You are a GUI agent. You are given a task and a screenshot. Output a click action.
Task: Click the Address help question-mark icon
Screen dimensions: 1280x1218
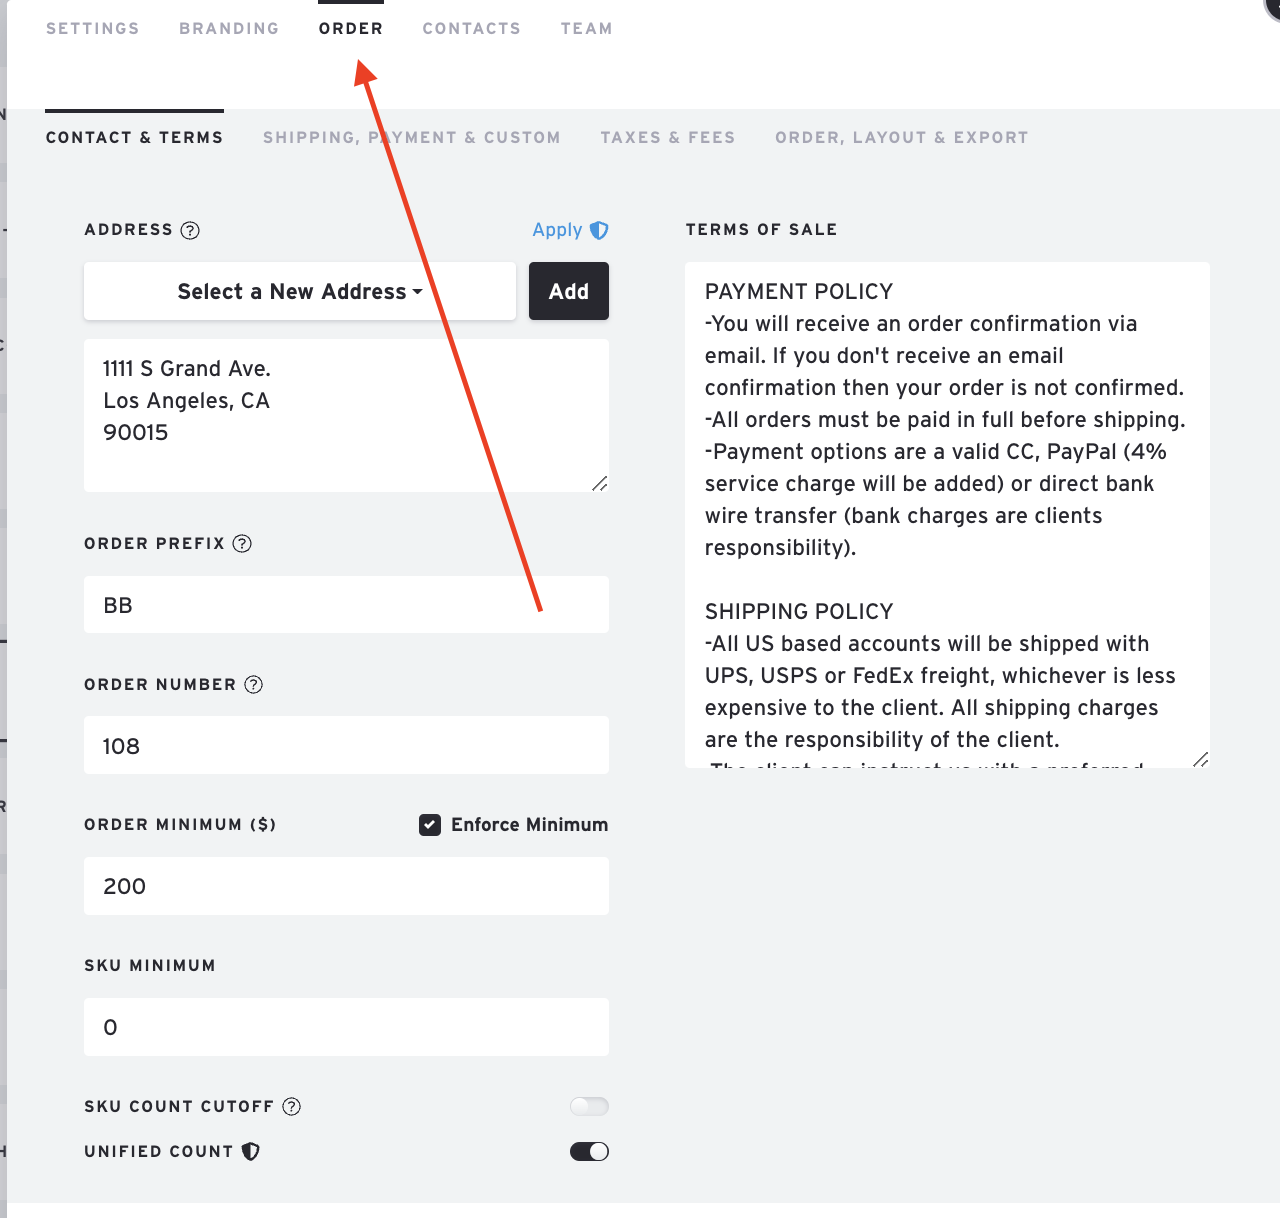pyautogui.click(x=190, y=230)
